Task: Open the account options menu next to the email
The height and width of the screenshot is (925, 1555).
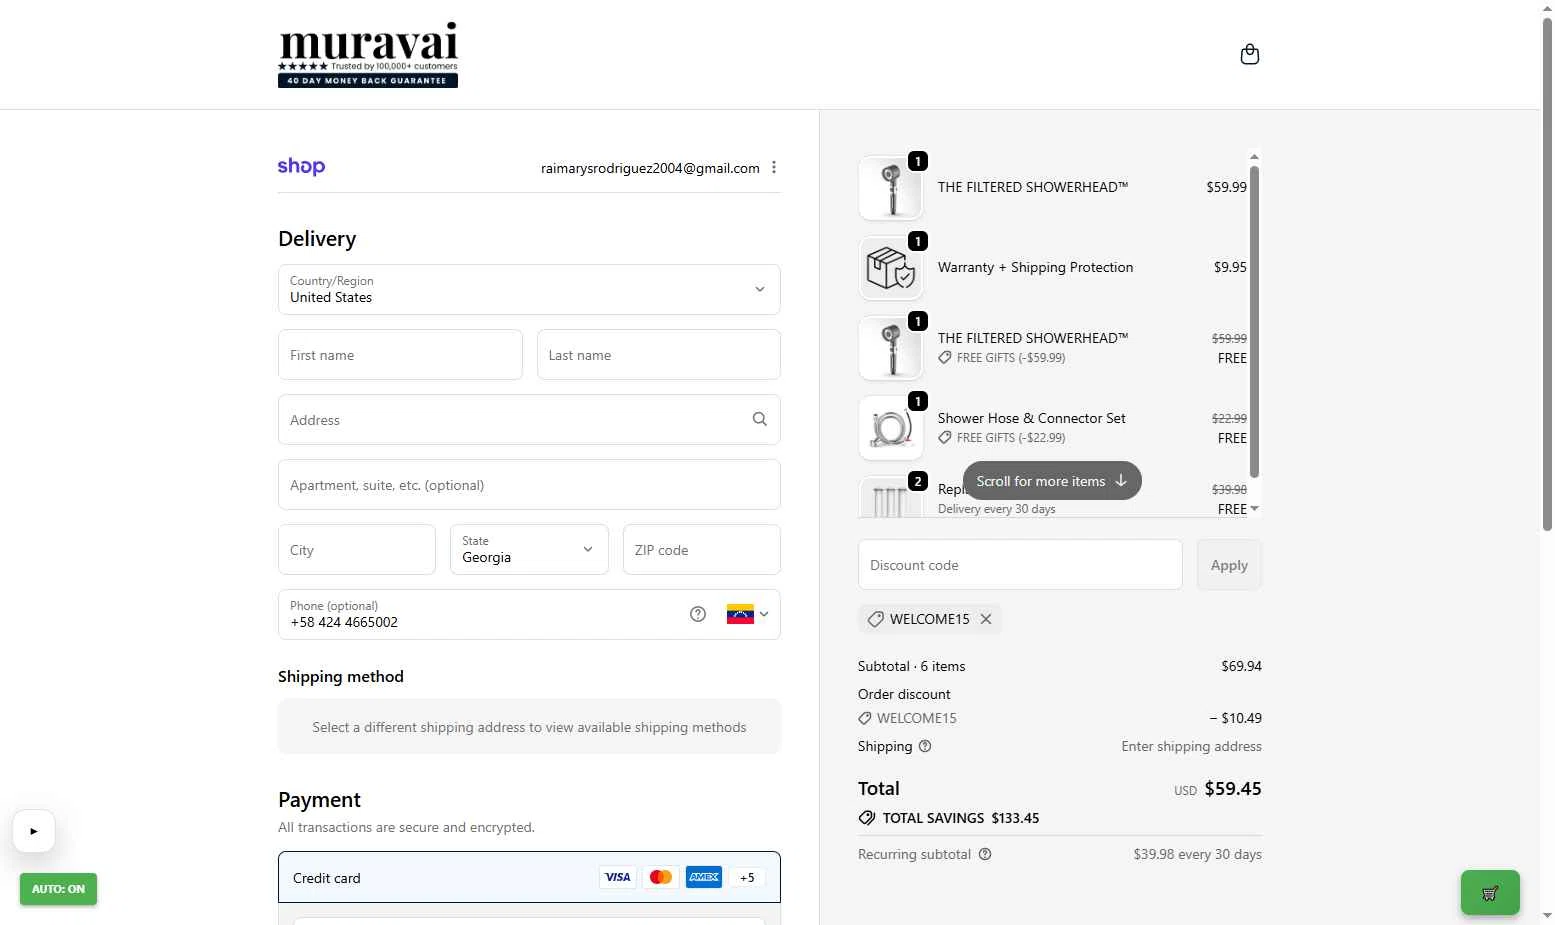Action: point(774,168)
